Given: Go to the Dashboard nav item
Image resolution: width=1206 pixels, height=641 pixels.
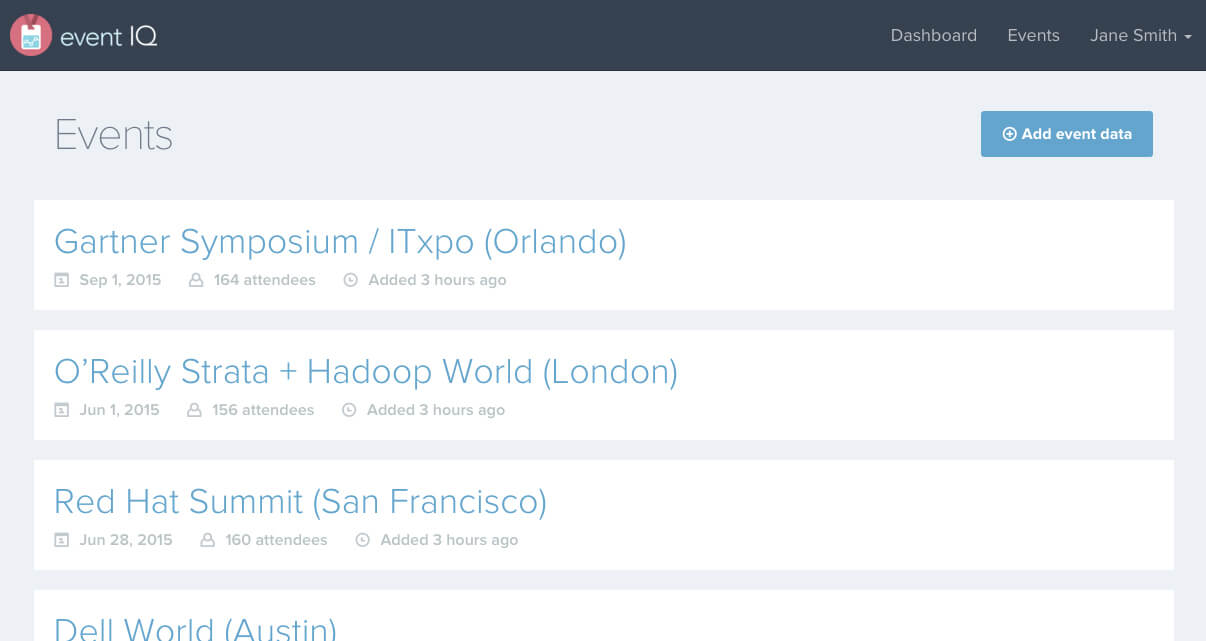Looking at the screenshot, I should (933, 36).
